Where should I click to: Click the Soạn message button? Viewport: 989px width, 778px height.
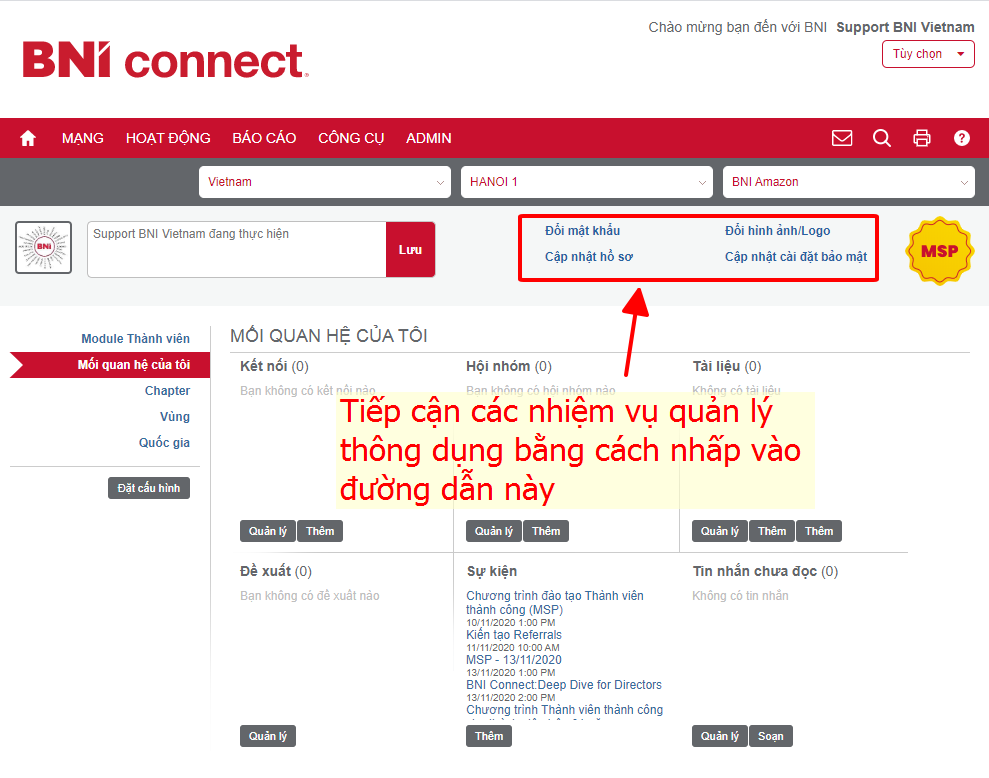(771, 736)
